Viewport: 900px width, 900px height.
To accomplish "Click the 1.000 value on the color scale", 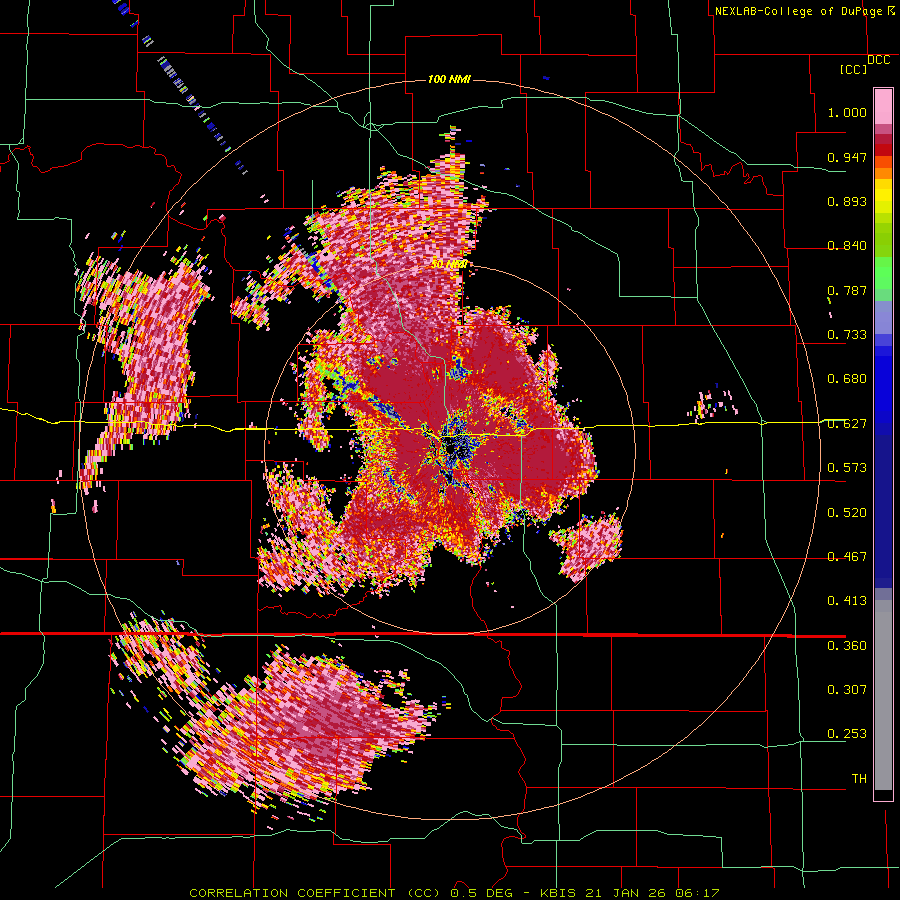I will (847, 112).
